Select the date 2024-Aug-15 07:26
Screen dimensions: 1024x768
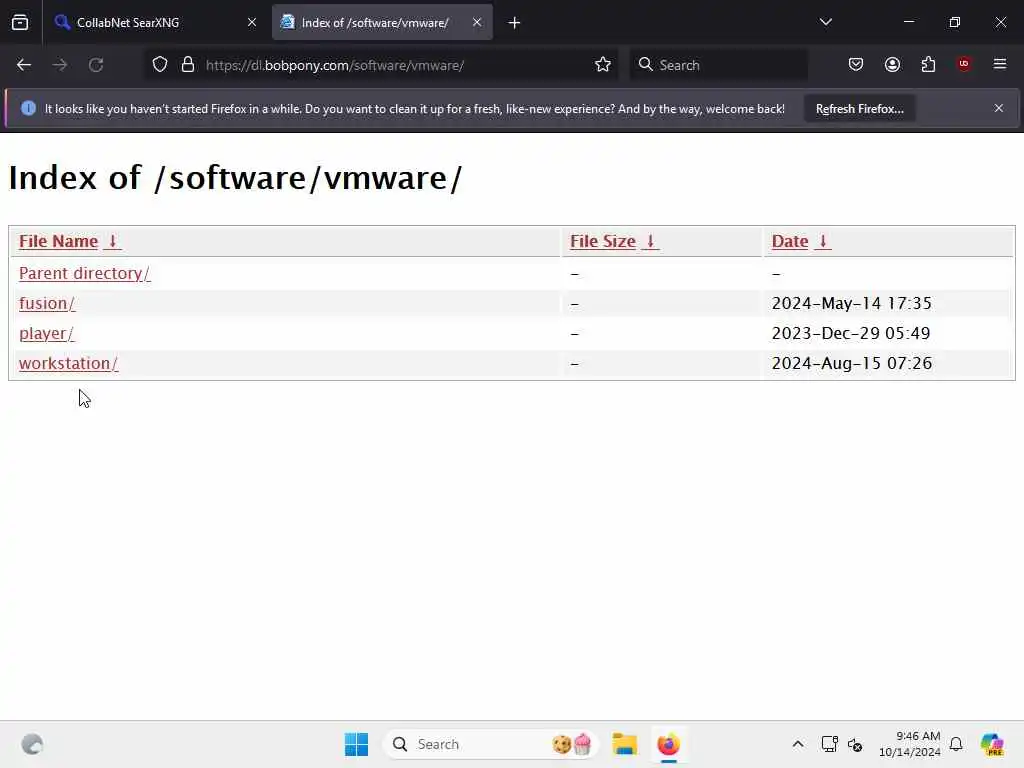[x=852, y=363]
